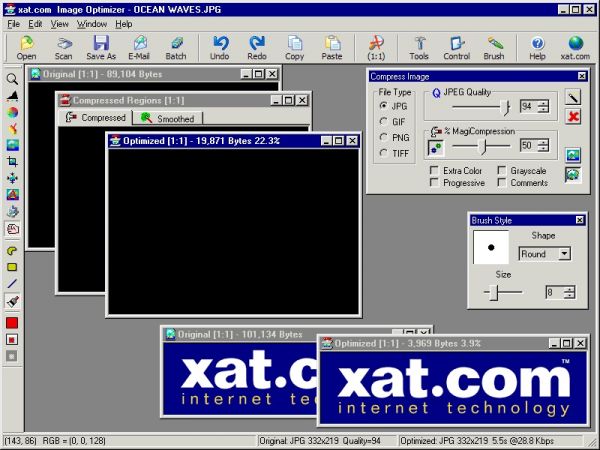This screenshot has width=600, height=450.
Task: Select the paintbrush tool in sidebar
Action: [x=12, y=301]
